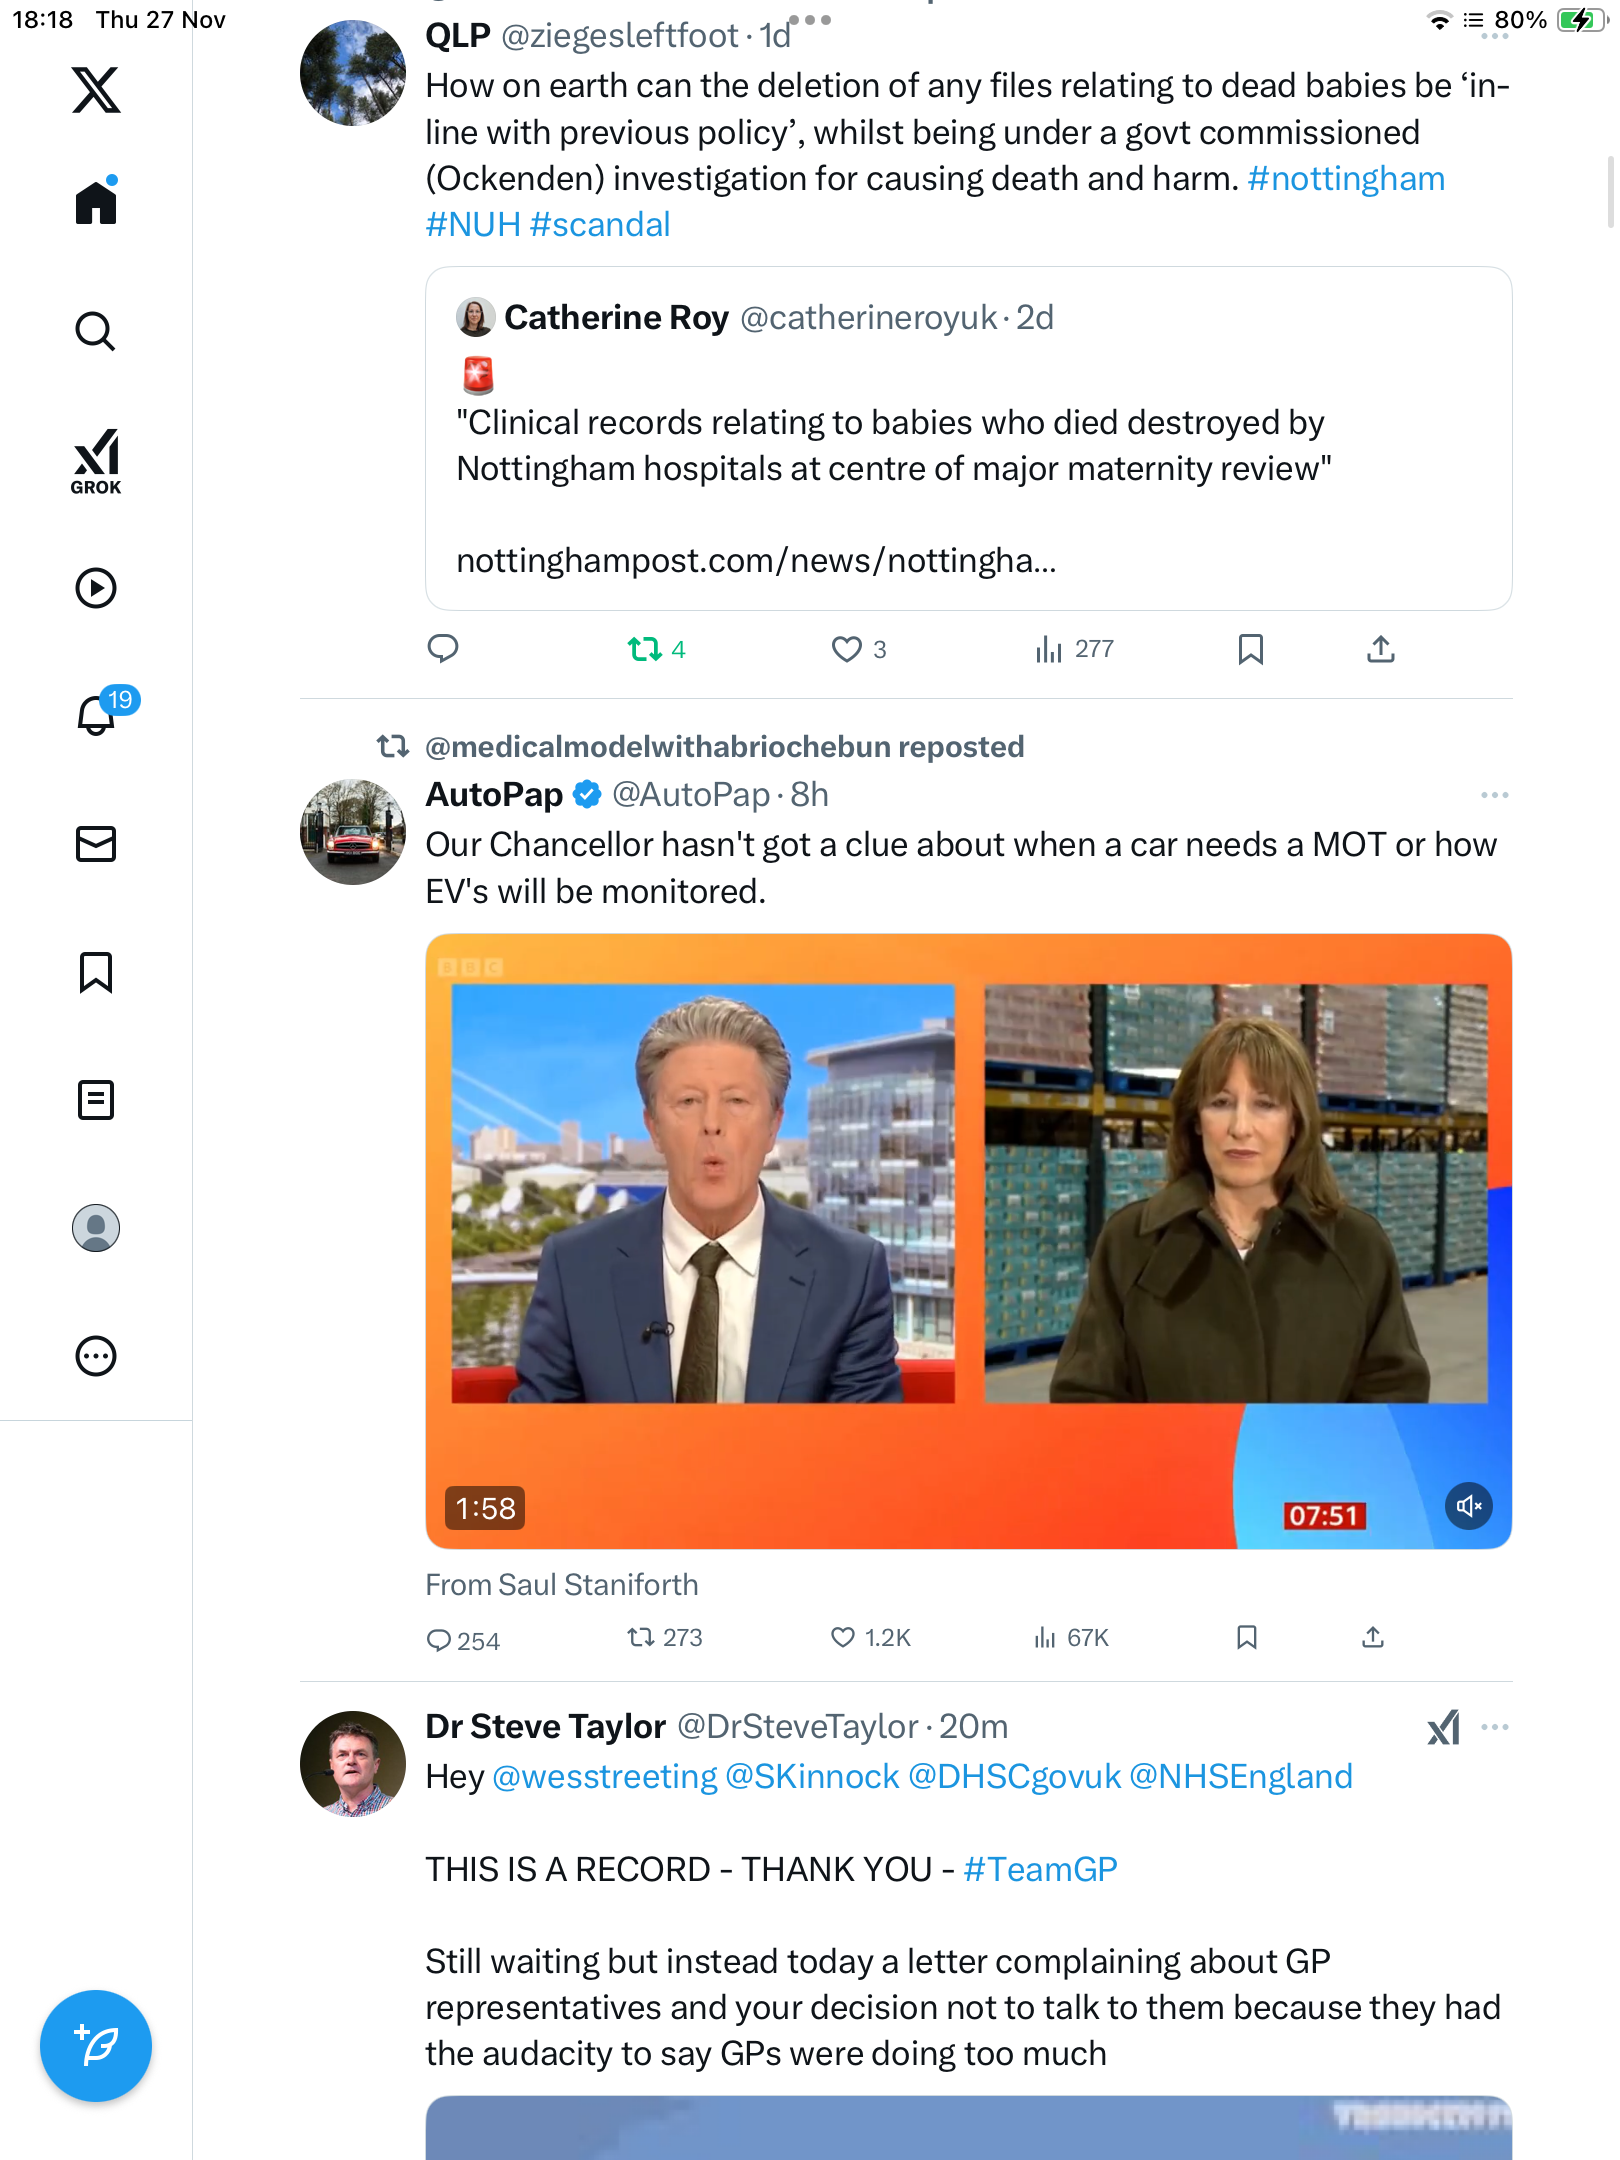The height and width of the screenshot is (2160, 1620).
Task: Play the BBC interview video thumbnail
Action: [x=968, y=1240]
